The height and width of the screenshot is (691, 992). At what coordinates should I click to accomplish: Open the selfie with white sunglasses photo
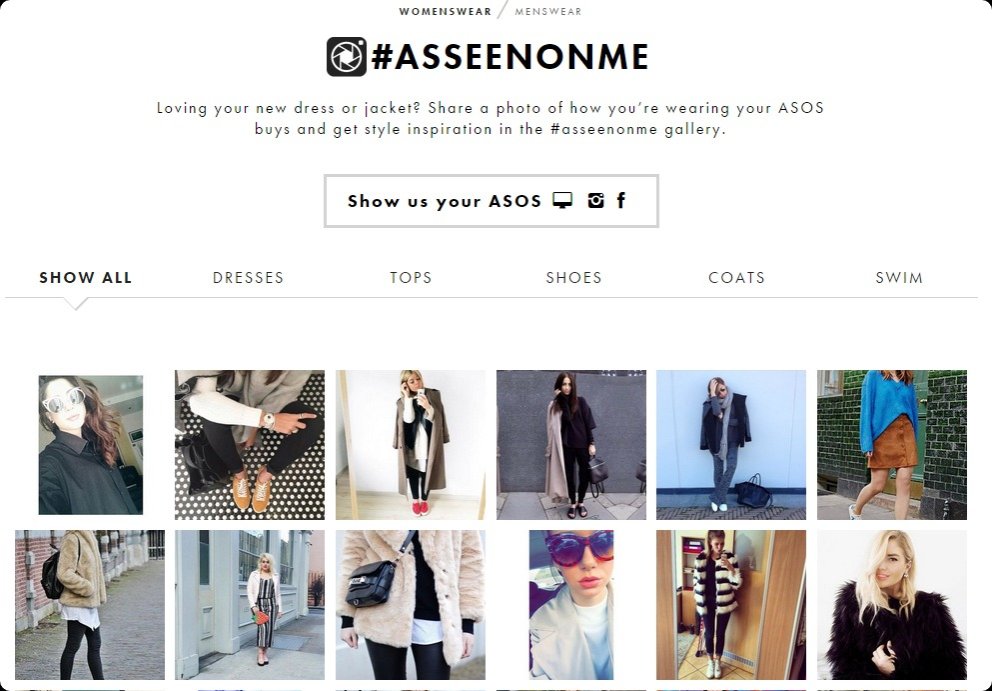pos(90,445)
